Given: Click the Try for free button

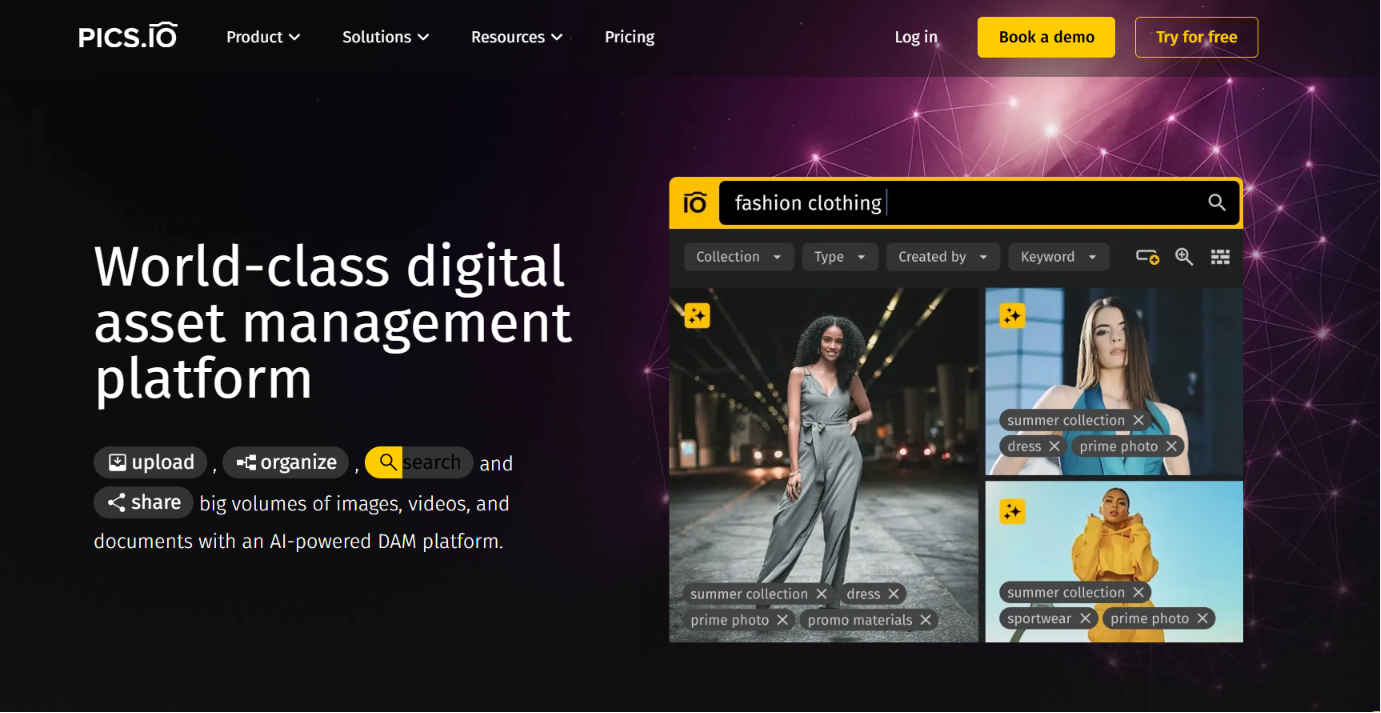Looking at the screenshot, I should click(x=1197, y=37).
